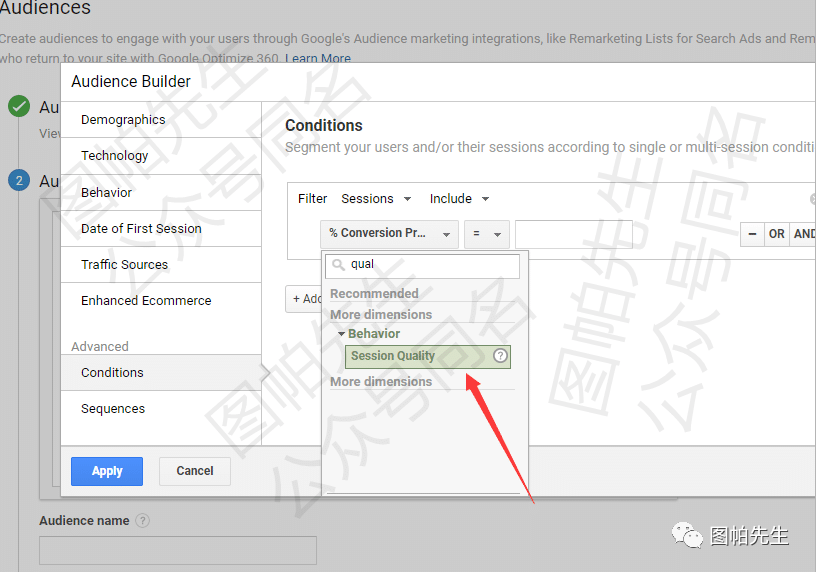This screenshot has width=816, height=572.
Task: Click the Learn More link
Action: [x=318, y=59]
